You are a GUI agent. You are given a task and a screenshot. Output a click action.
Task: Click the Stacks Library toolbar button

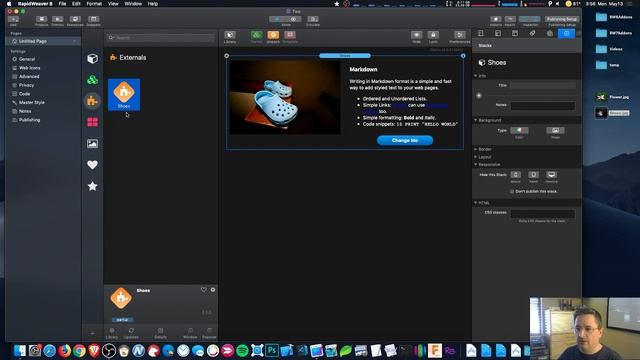tap(230, 35)
